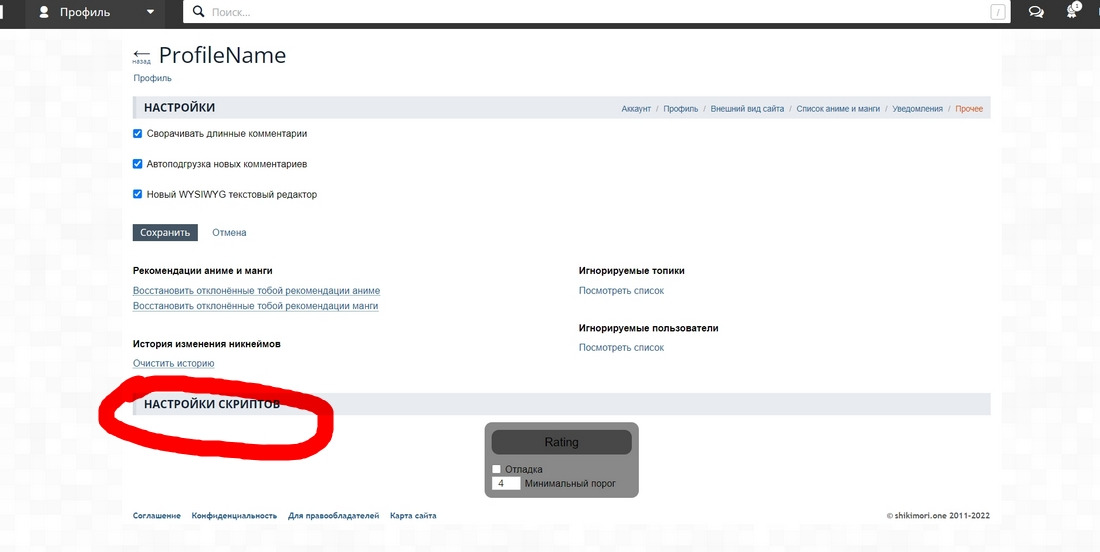The width and height of the screenshot is (1100, 552).
Task: Expand the Rating script panel header
Action: tap(561, 442)
